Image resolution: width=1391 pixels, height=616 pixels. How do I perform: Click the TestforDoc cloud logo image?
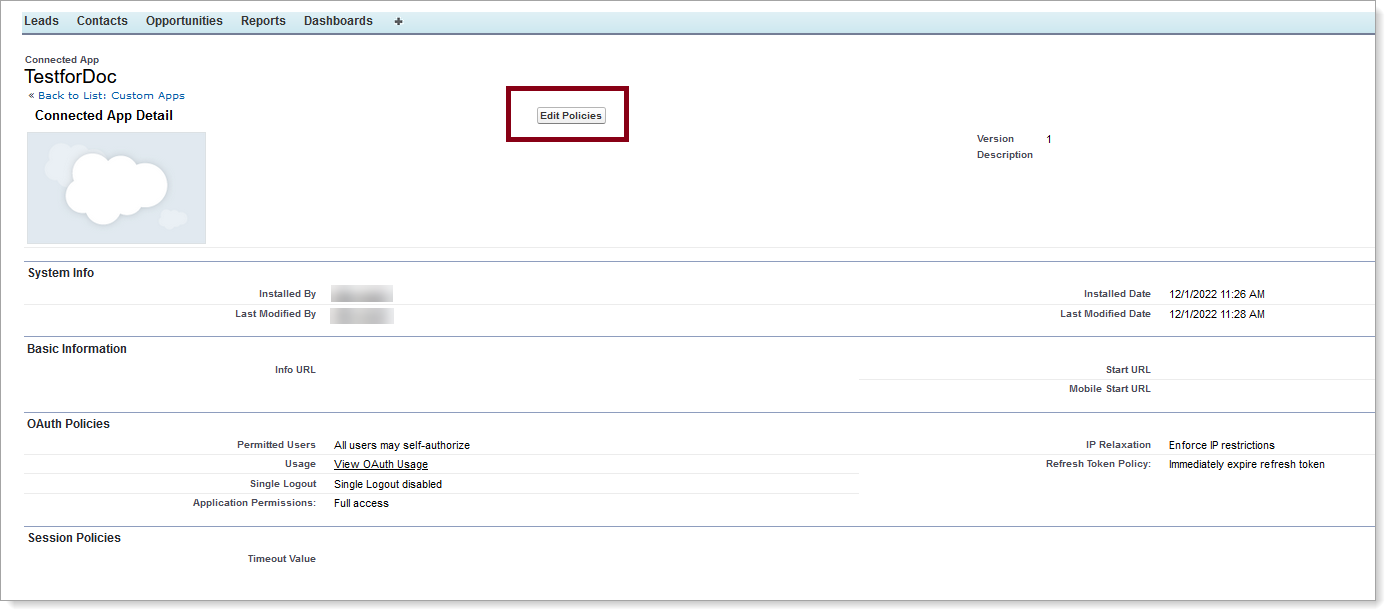[x=116, y=188]
